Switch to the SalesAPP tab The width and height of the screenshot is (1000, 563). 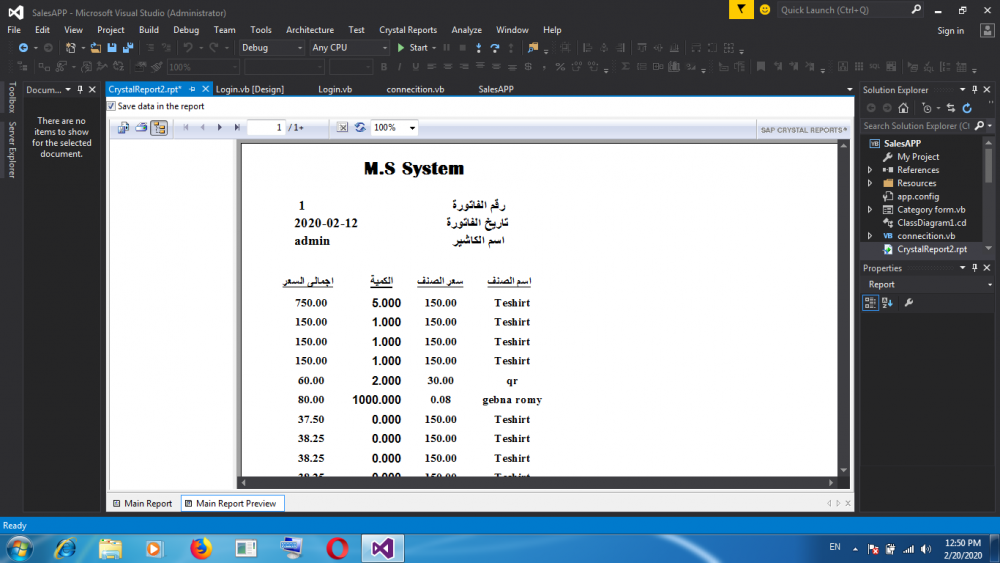(496, 89)
